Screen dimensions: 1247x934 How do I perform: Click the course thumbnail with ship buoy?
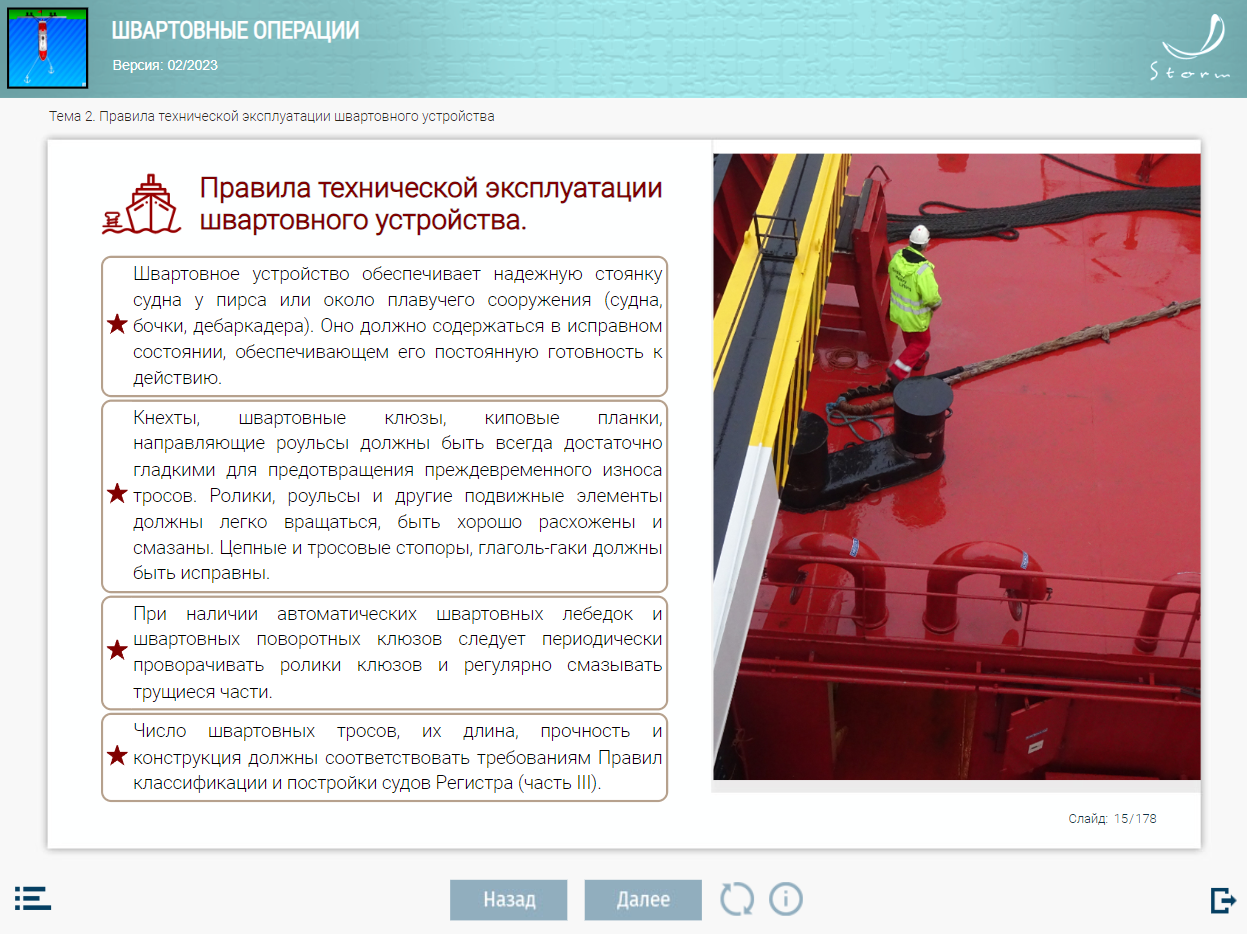pyautogui.click(x=48, y=48)
